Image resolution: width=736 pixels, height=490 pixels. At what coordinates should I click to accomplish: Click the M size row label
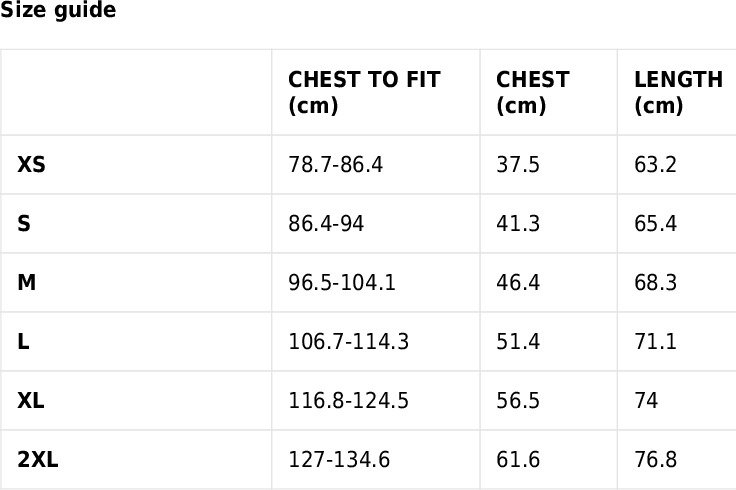point(27,283)
